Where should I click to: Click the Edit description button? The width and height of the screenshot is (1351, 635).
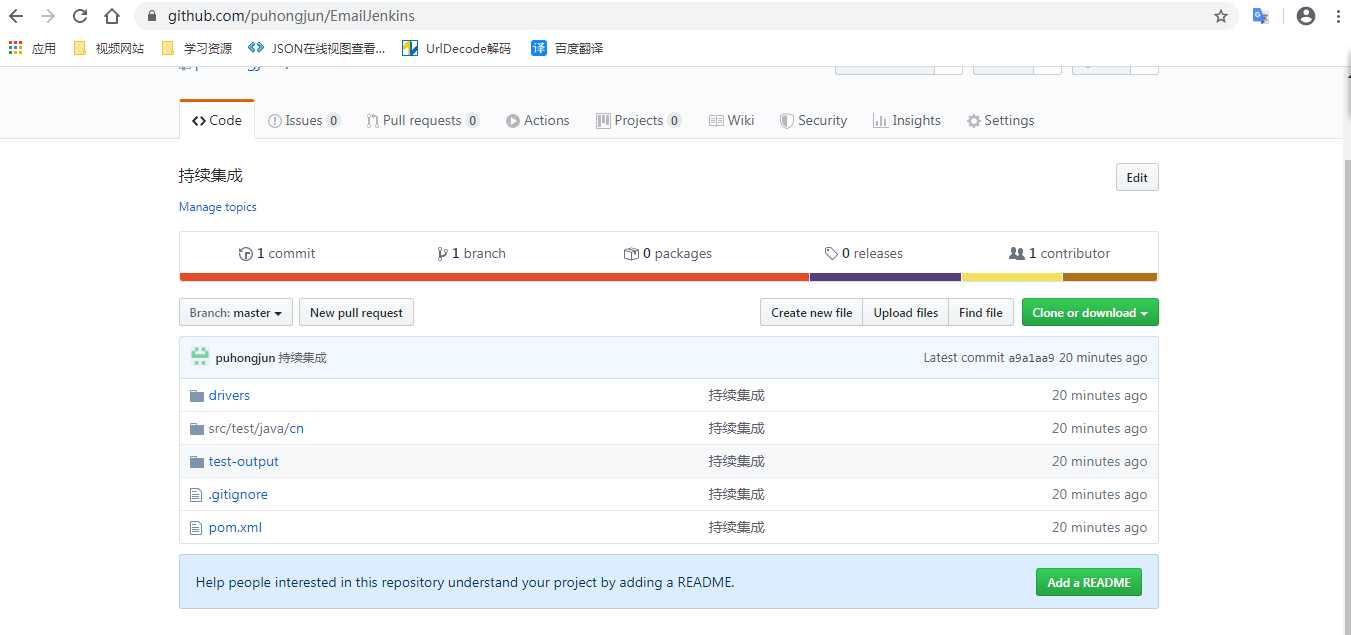(1137, 178)
